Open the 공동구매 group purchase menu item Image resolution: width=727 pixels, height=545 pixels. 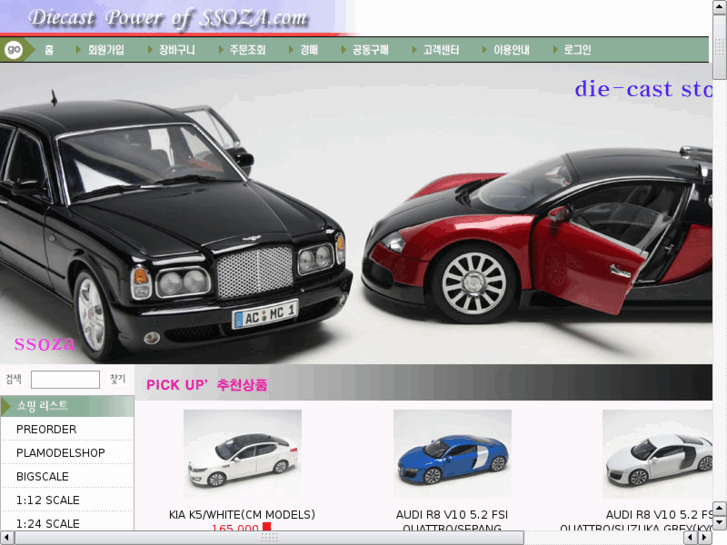point(370,50)
